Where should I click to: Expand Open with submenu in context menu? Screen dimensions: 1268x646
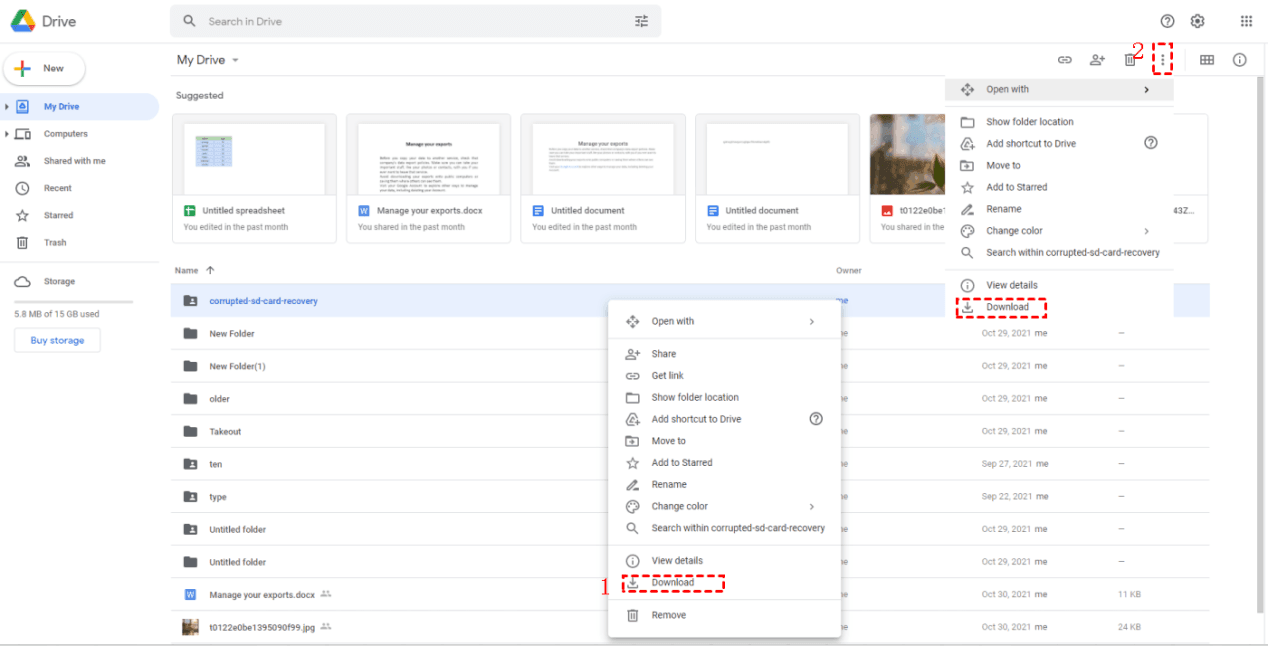pyautogui.click(x=811, y=322)
